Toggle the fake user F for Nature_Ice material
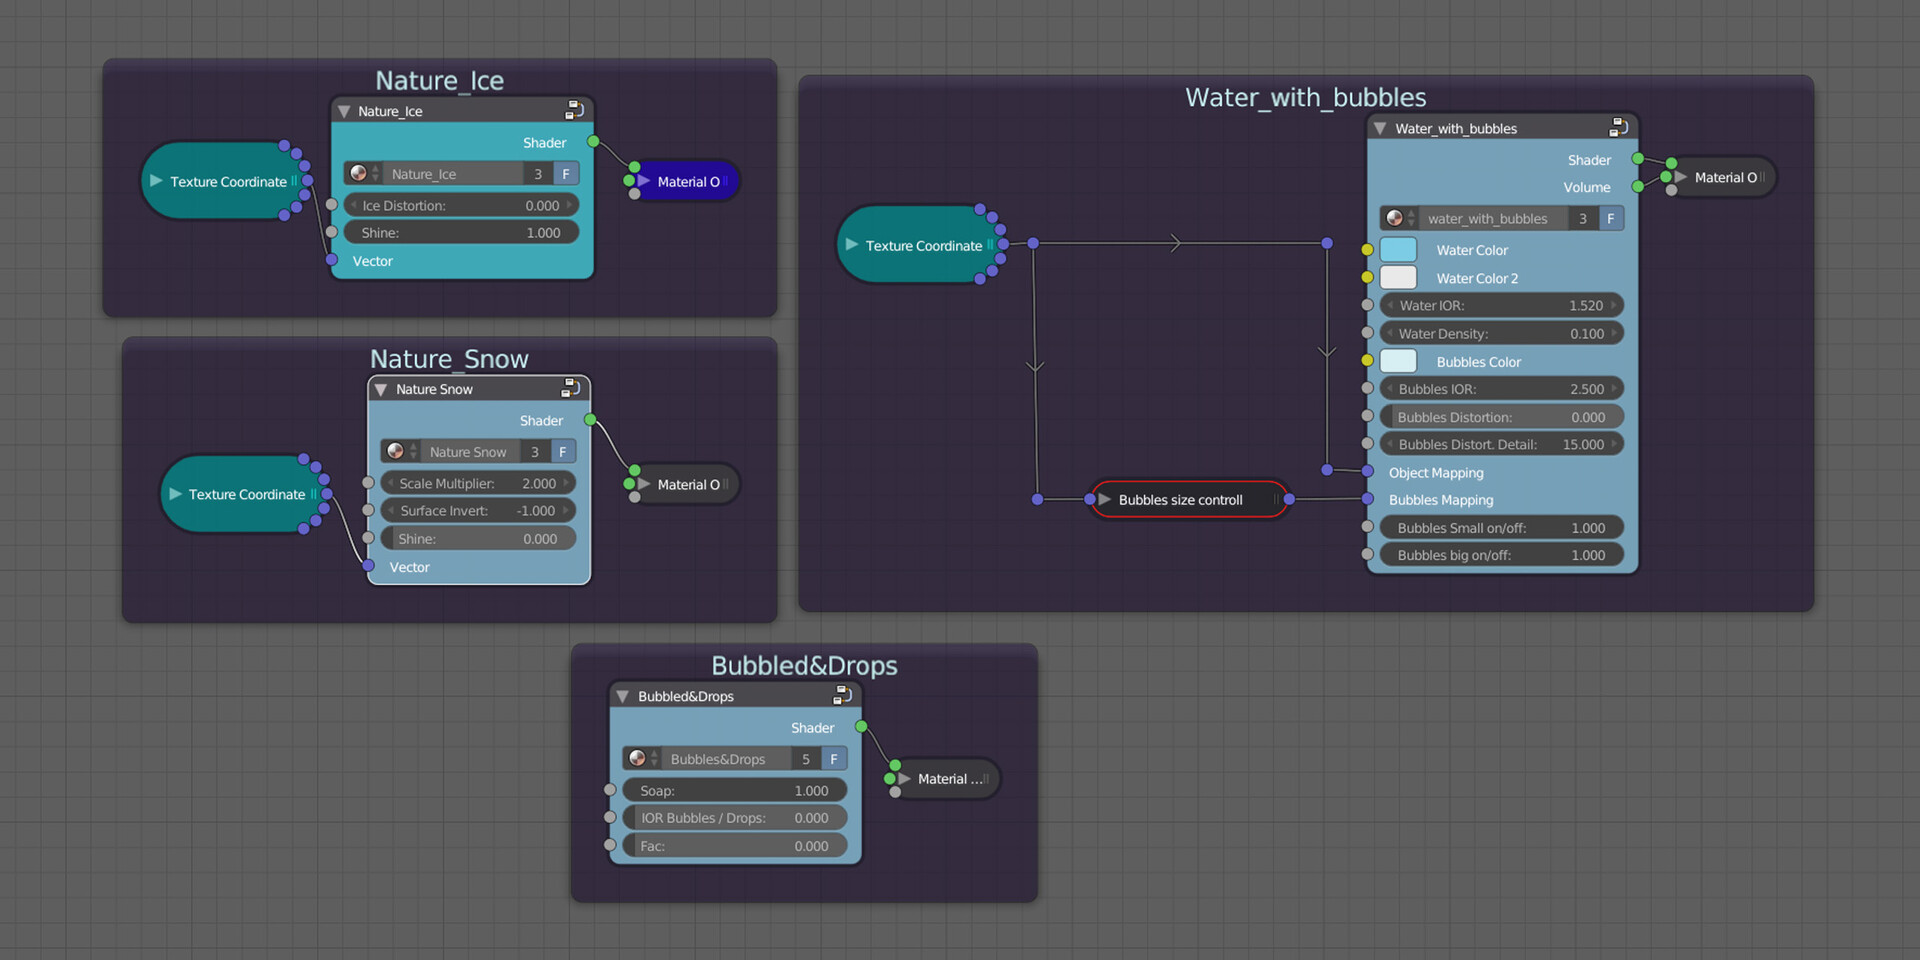Screen dimensions: 1920x960 (x=565, y=173)
